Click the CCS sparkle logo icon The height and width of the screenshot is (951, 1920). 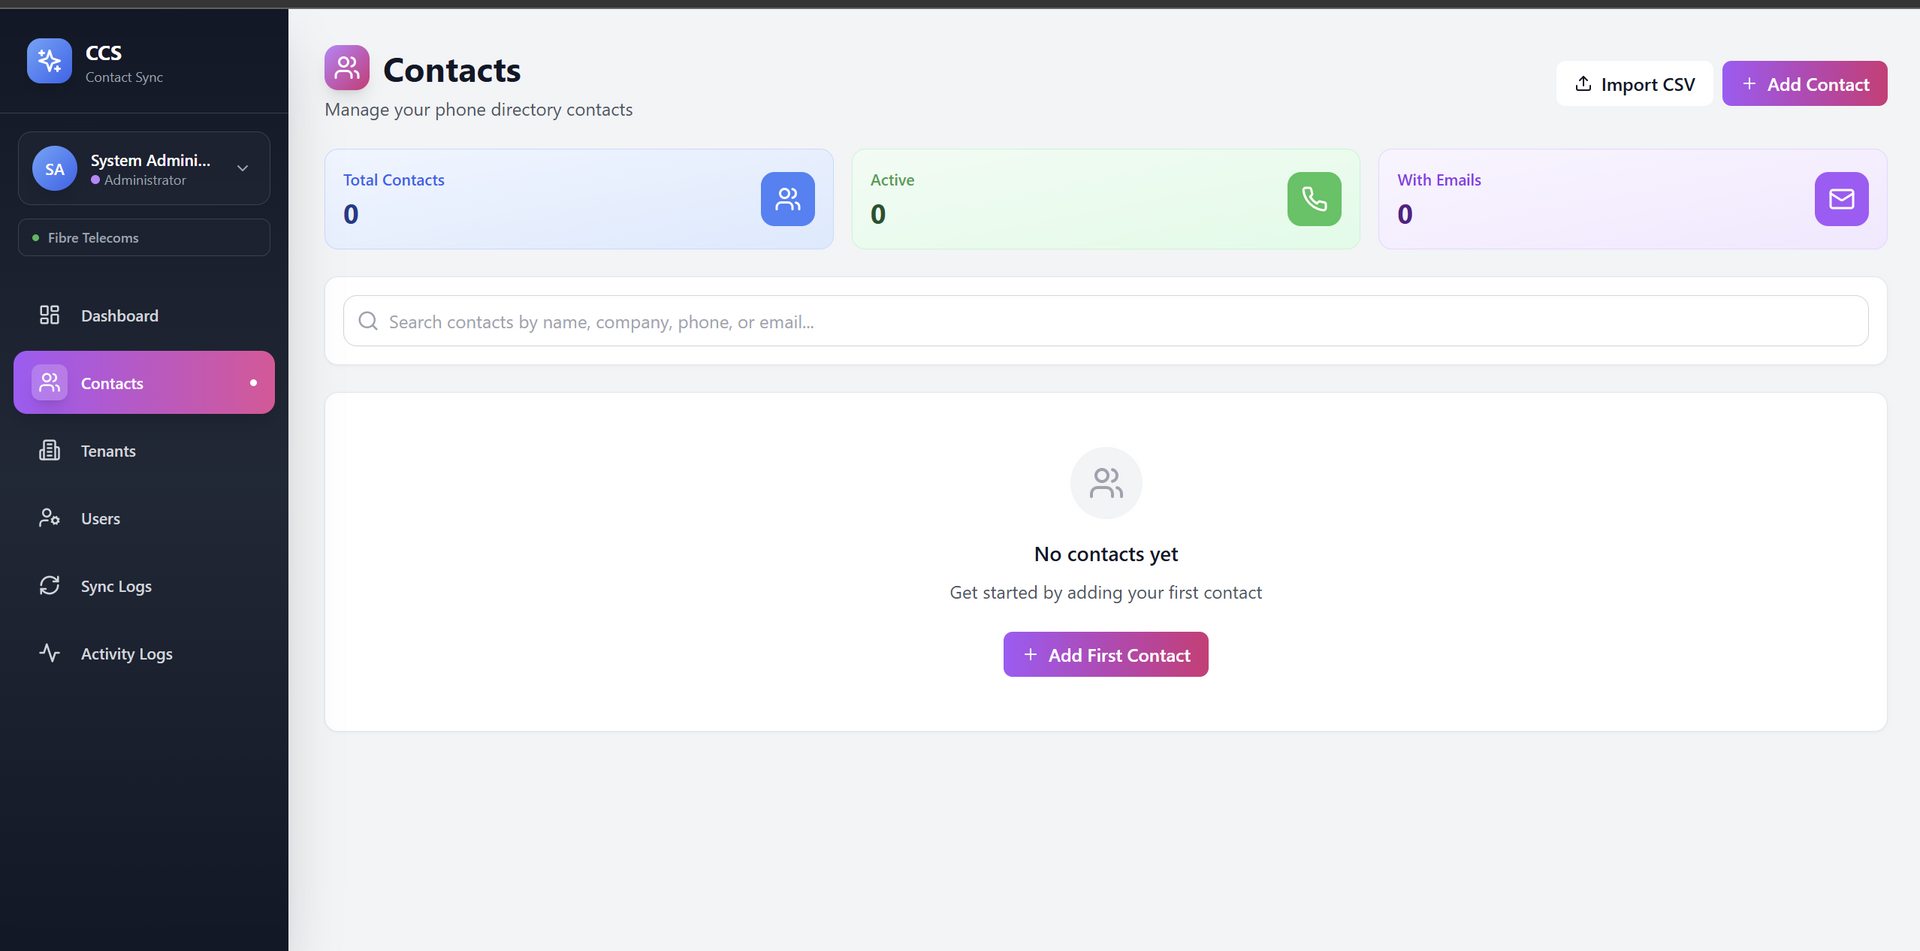click(49, 61)
